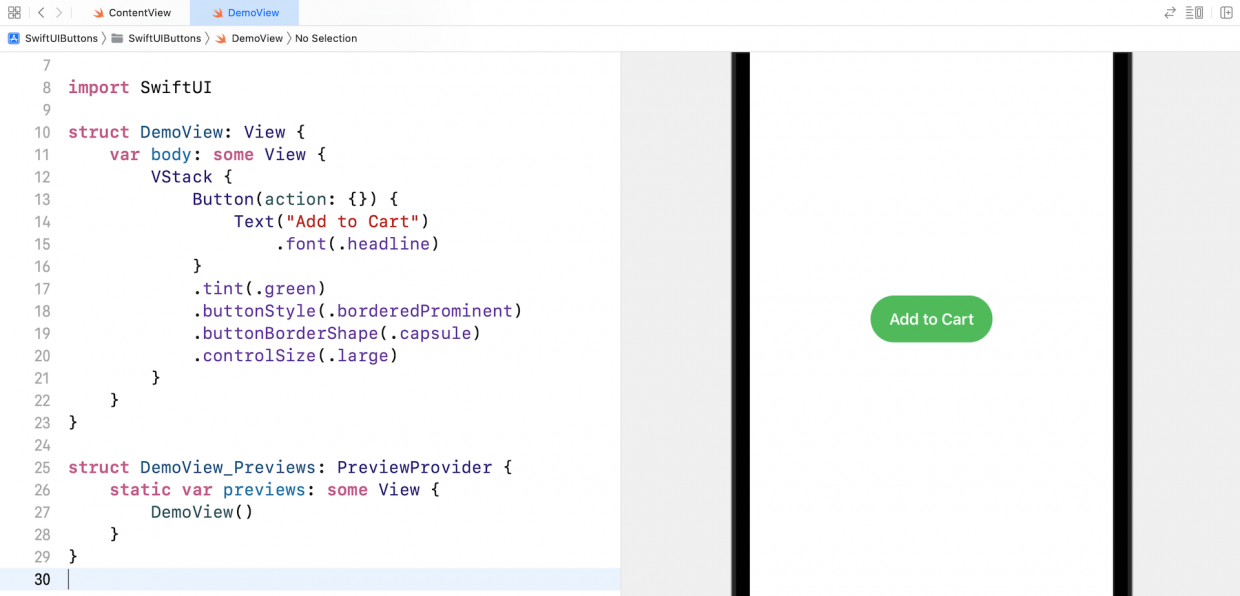Select the DemoView tab
1240x596 pixels.
[251, 13]
